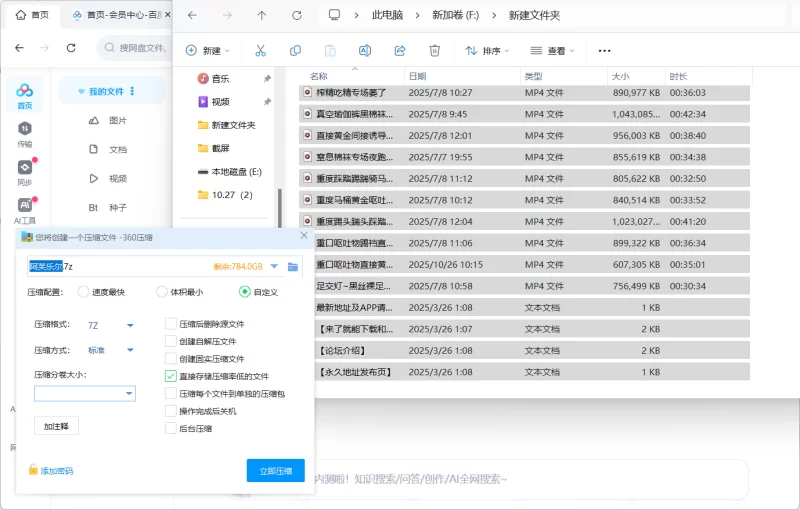Refresh the Explorer folder view

click(x=296, y=15)
